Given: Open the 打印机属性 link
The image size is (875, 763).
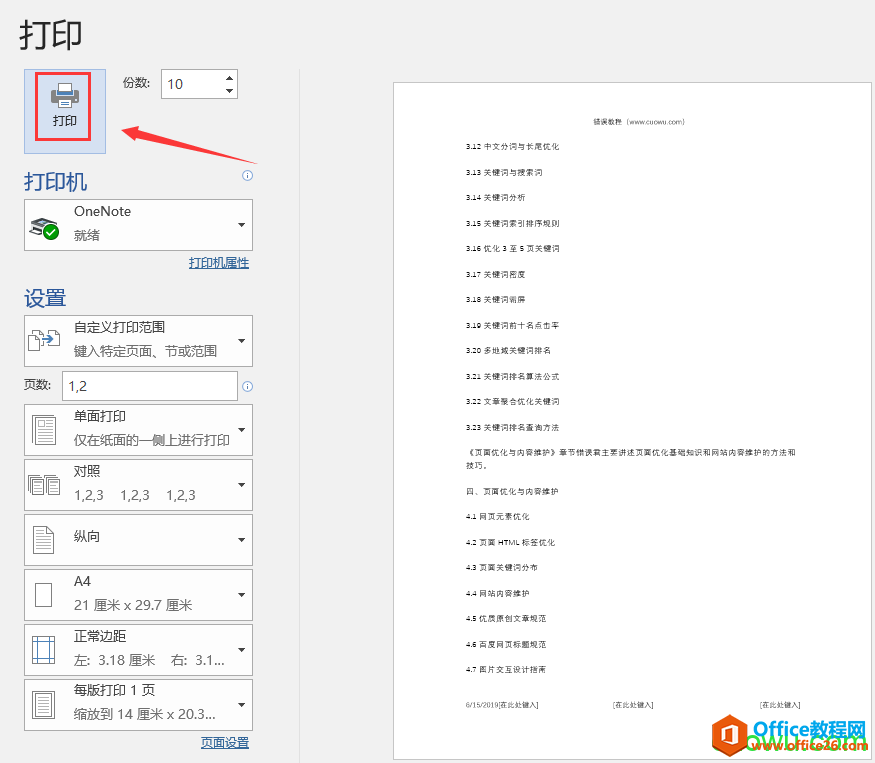Looking at the screenshot, I should pyautogui.click(x=219, y=263).
